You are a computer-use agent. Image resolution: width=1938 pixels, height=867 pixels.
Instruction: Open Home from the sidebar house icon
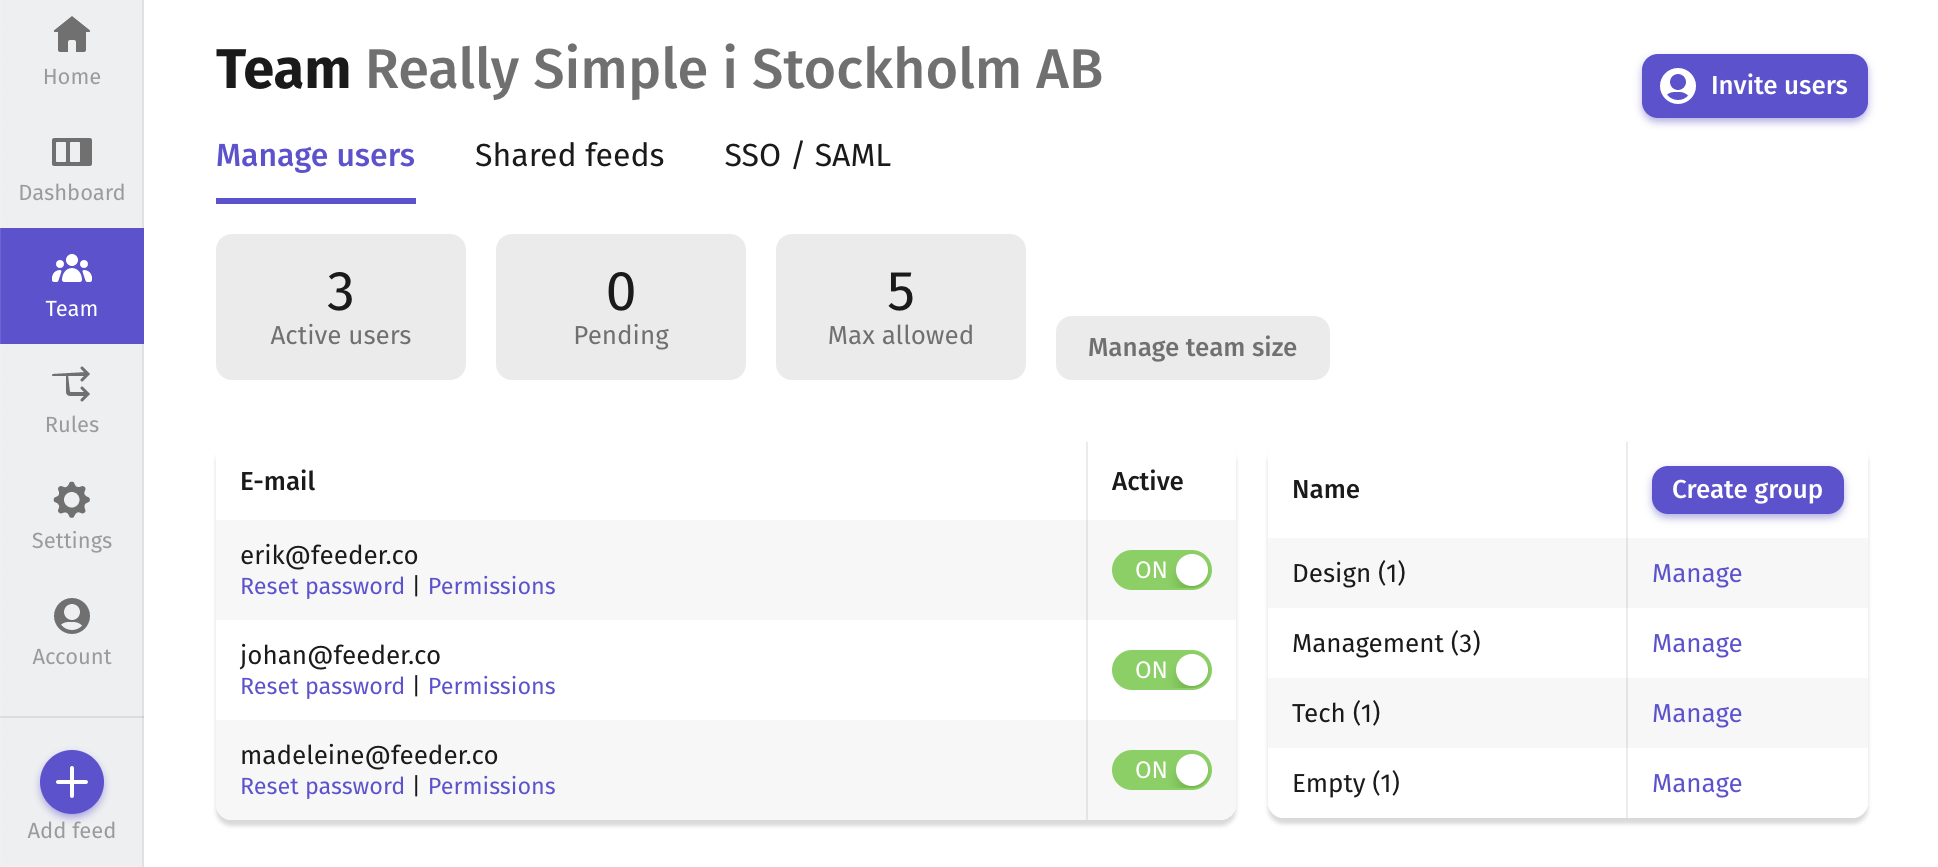click(72, 36)
